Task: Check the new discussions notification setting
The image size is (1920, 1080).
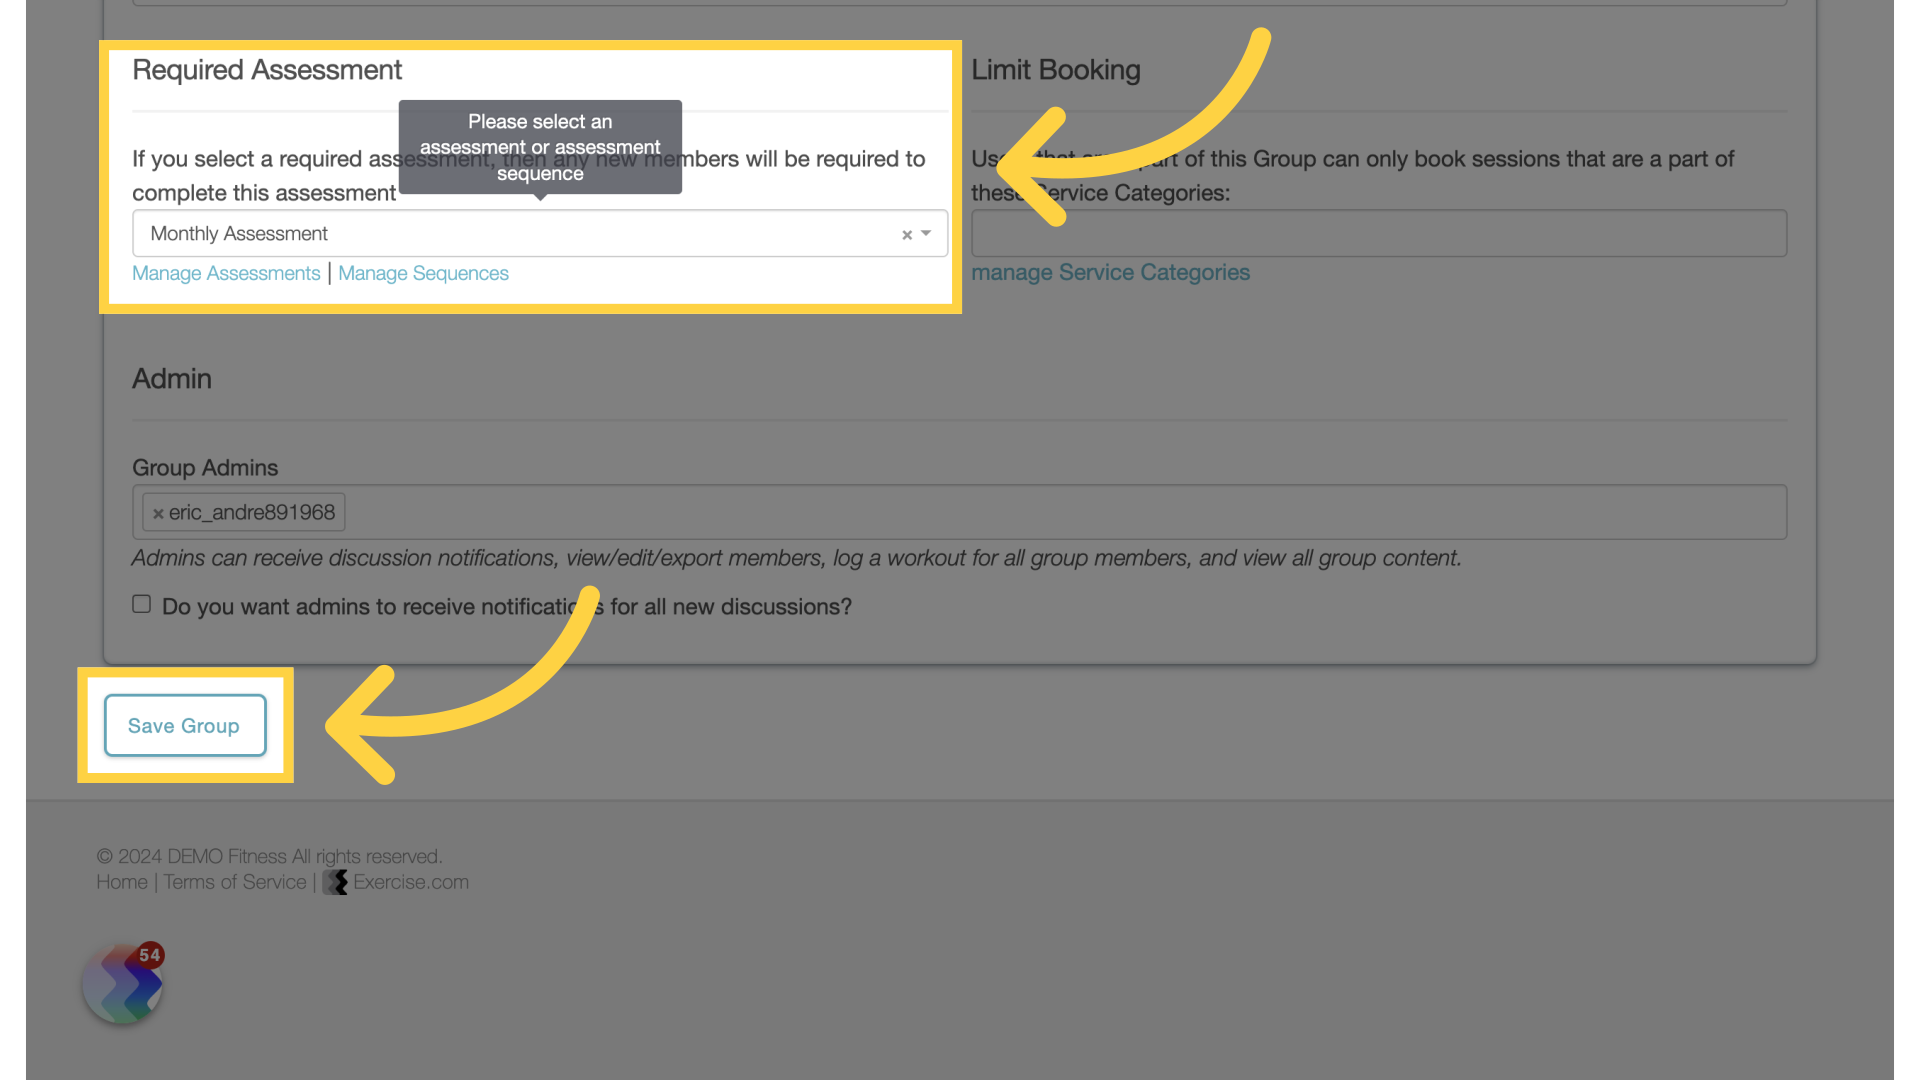Action: pyautogui.click(x=141, y=604)
